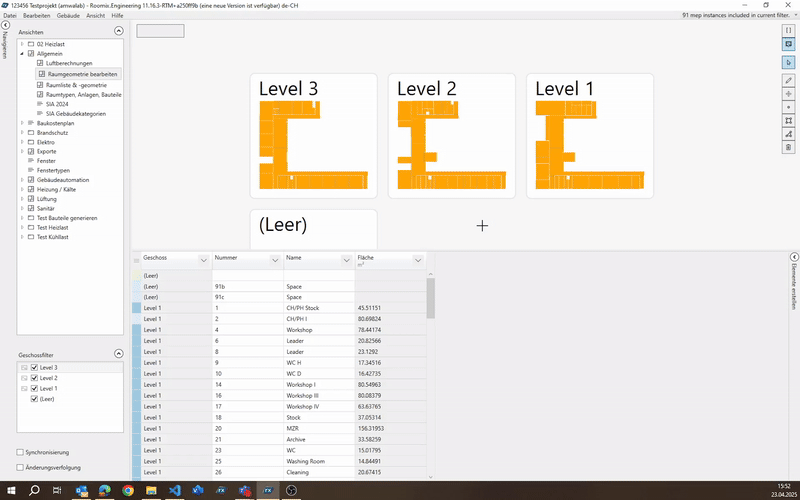The image size is (800, 500).
Task: Open the Gebäude menu
Action: pyautogui.click(x=68, y=16)
